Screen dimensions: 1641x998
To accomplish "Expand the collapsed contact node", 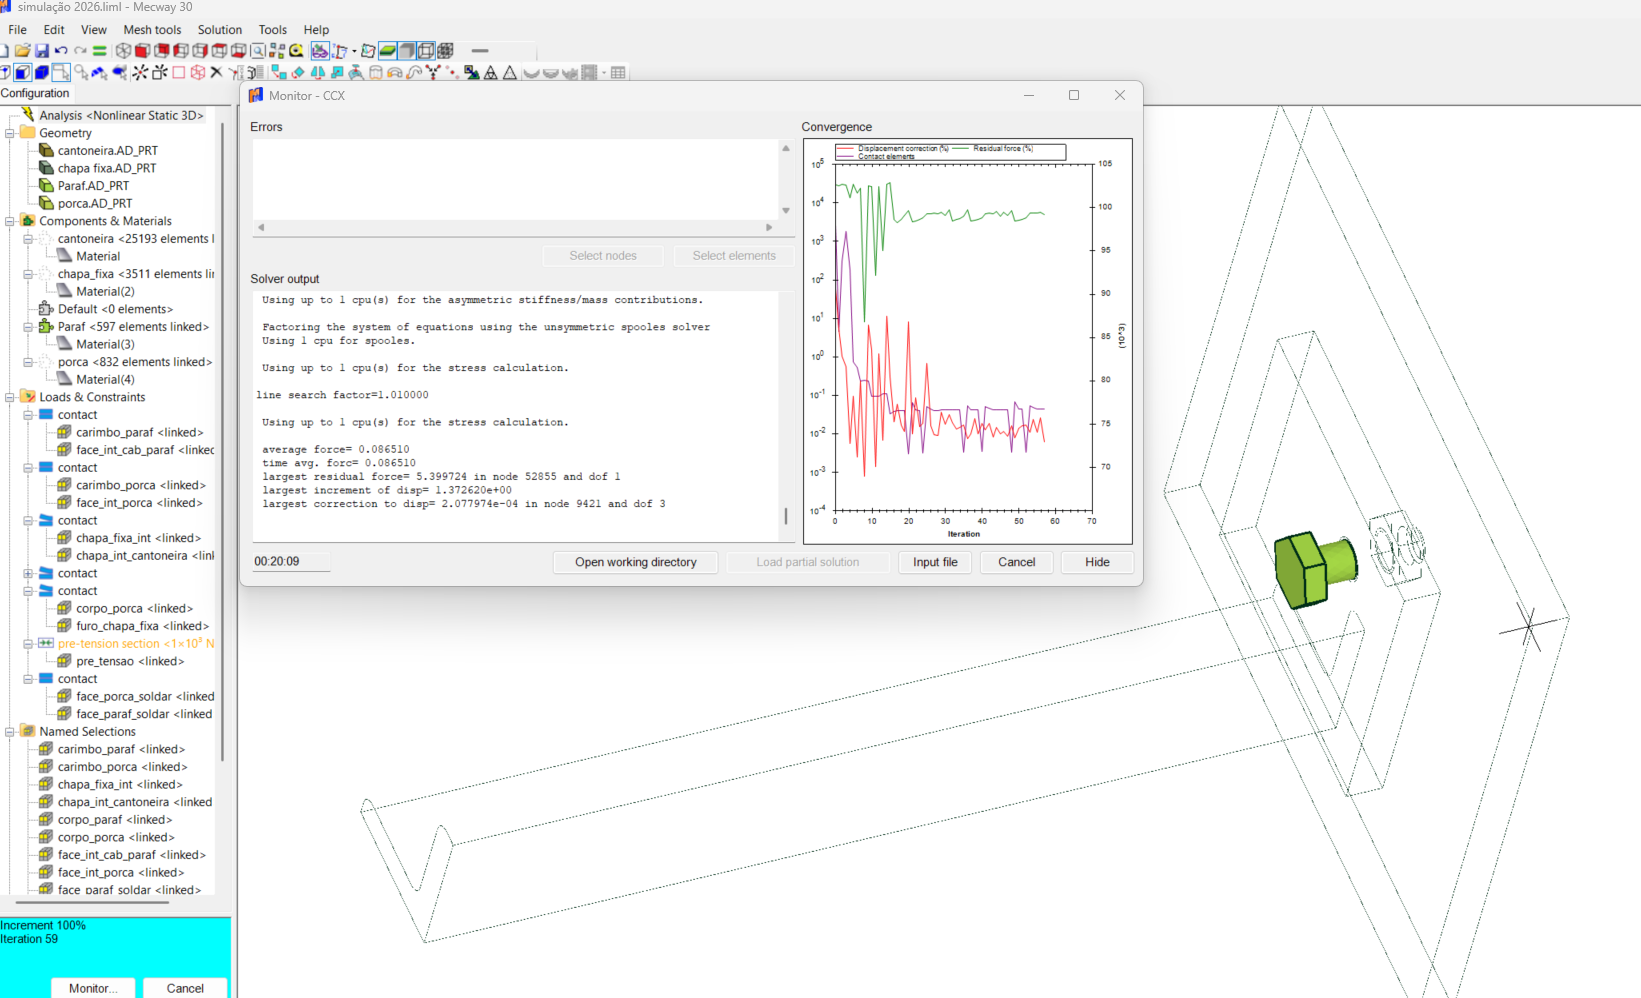I will (x=28, y=574).
